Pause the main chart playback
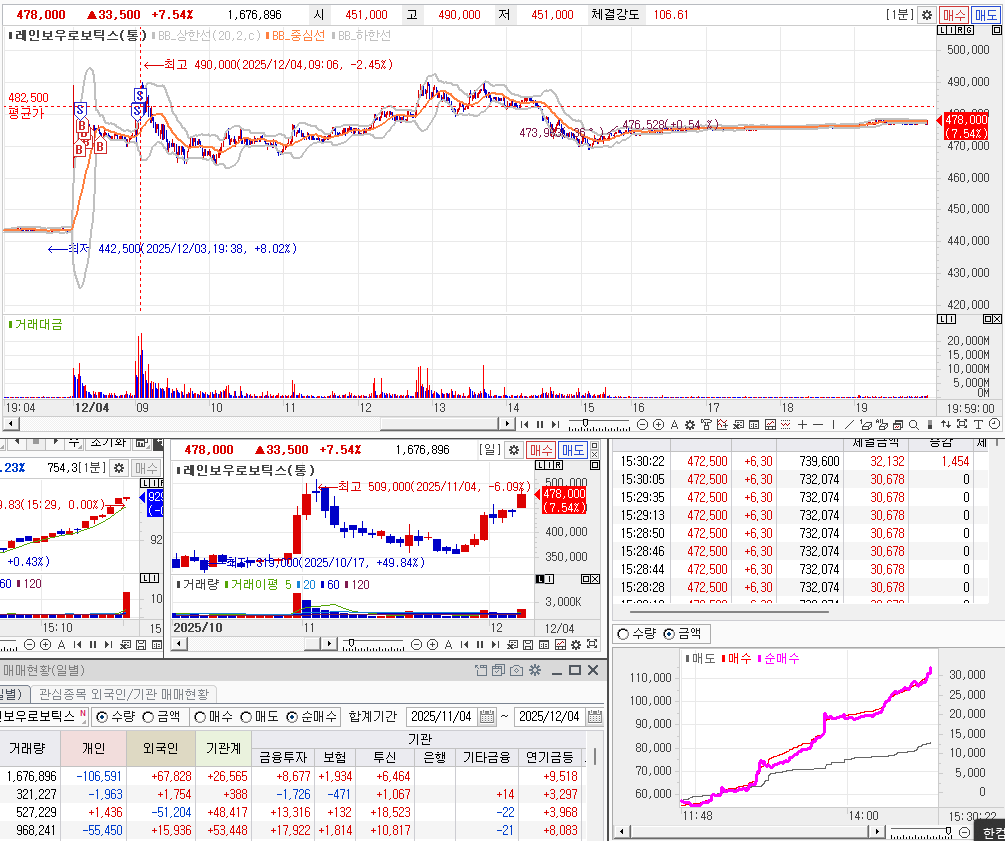 [540, 424]
